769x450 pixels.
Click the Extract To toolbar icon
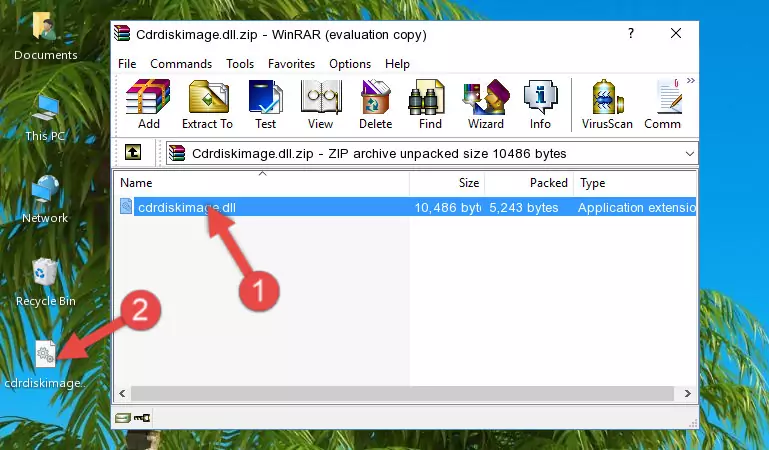(x=207, y=104)
